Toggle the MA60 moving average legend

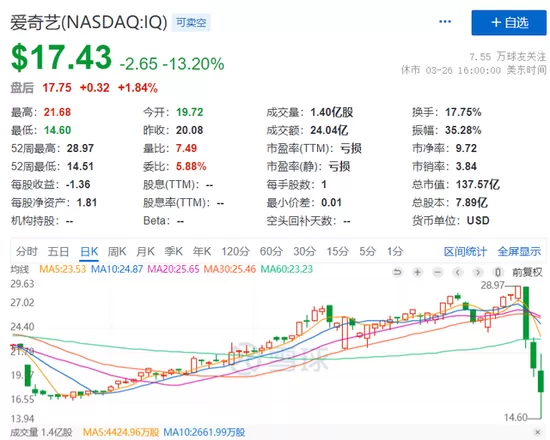coord(287,269)
